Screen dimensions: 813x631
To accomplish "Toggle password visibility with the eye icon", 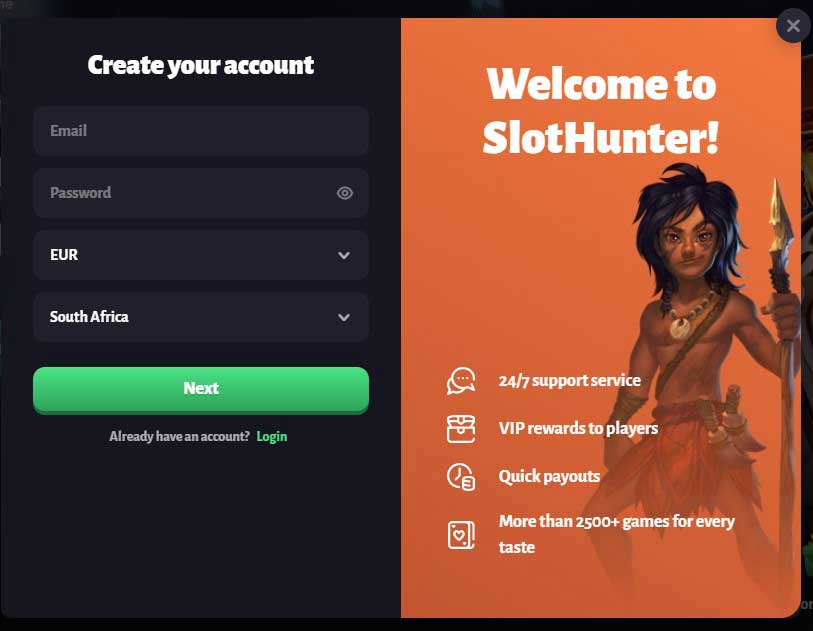I will [345, 193].
